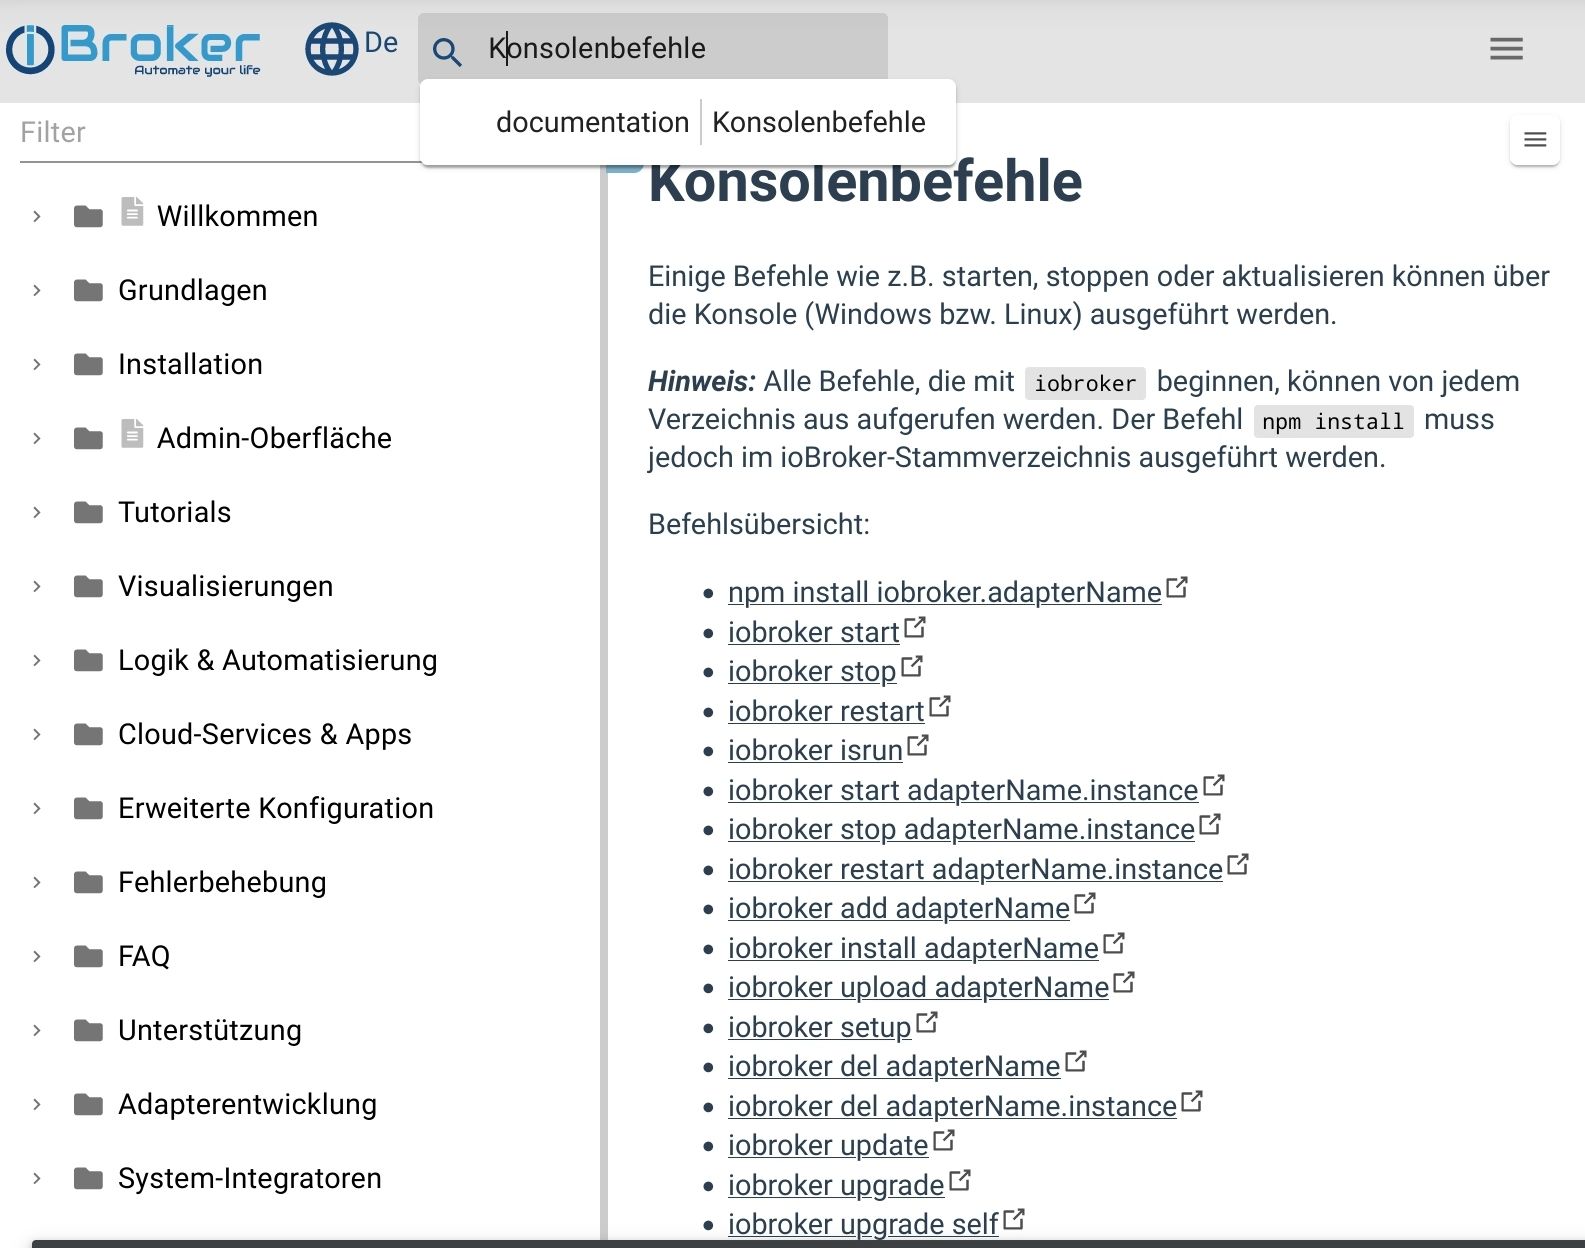The height and width of the screenshot is (1248, 1585).
Task: Follow the iobroker upgrade self link
Action: pyautogui.click(x=863, y=1224)
